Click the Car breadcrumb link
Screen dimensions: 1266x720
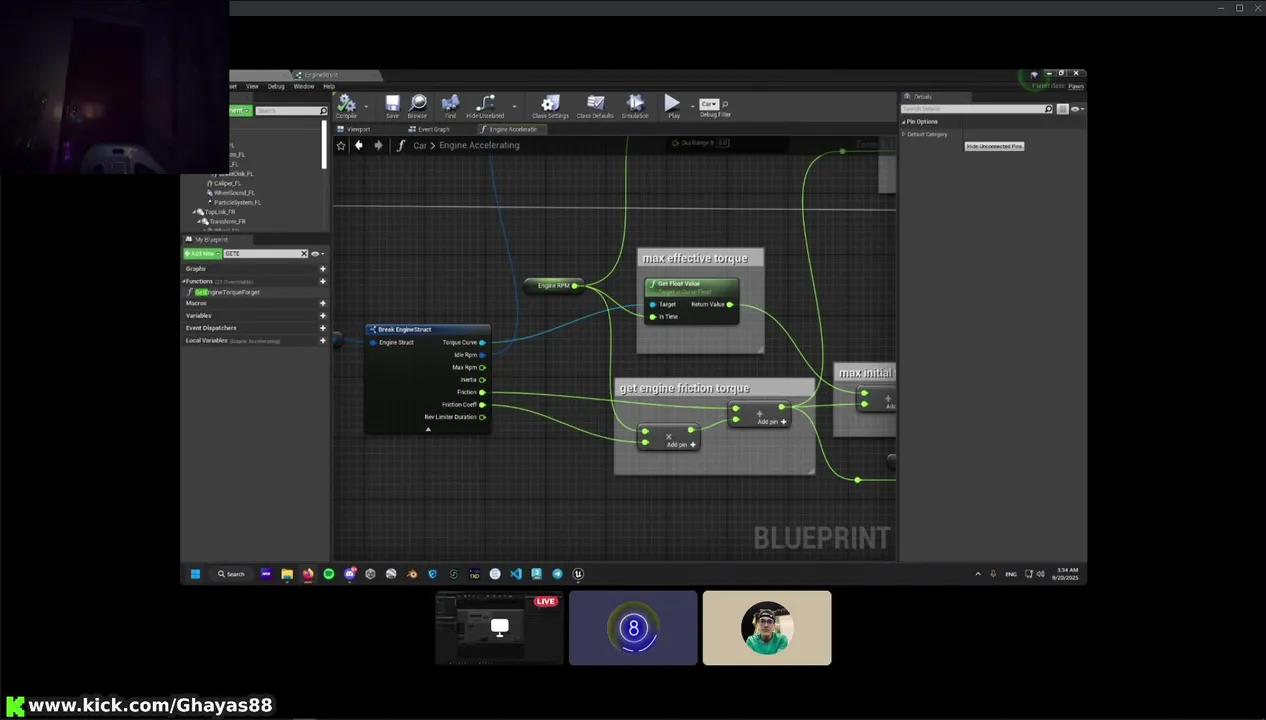click(x=420, y=146)
